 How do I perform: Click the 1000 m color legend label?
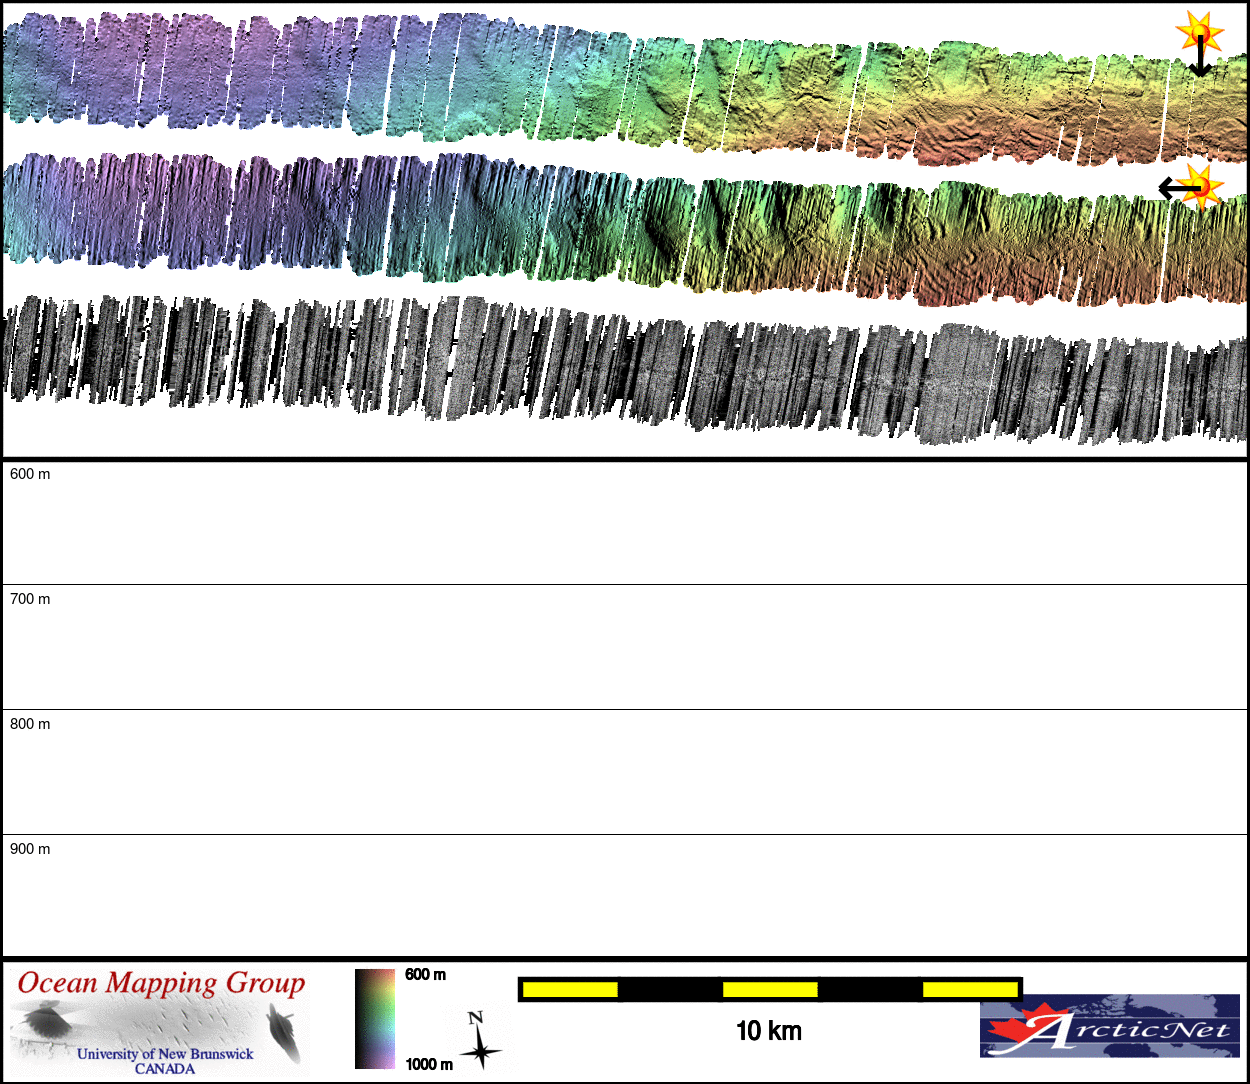click(x=428, y=1064)
